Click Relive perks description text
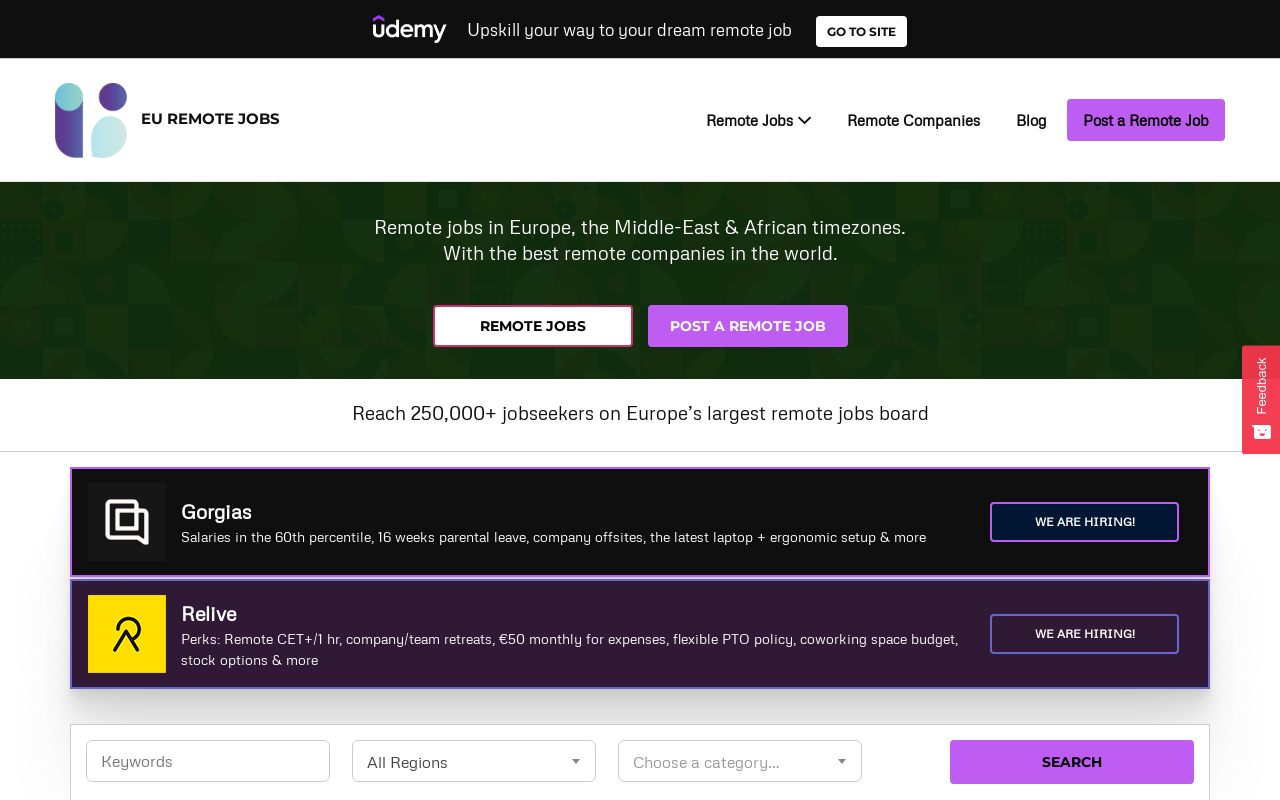This screenshot has width=1280, height=800. (570, 649)
